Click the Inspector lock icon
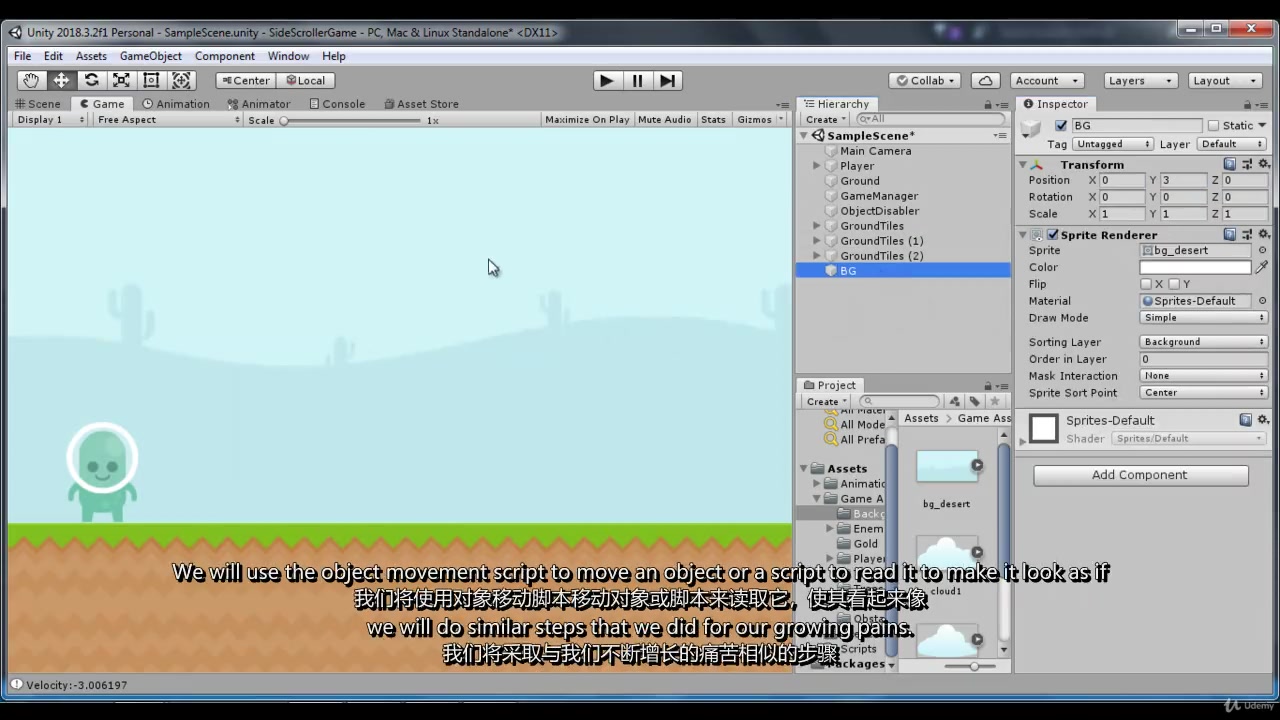This screenshot has height=720, width=1280. (1246, 104)
